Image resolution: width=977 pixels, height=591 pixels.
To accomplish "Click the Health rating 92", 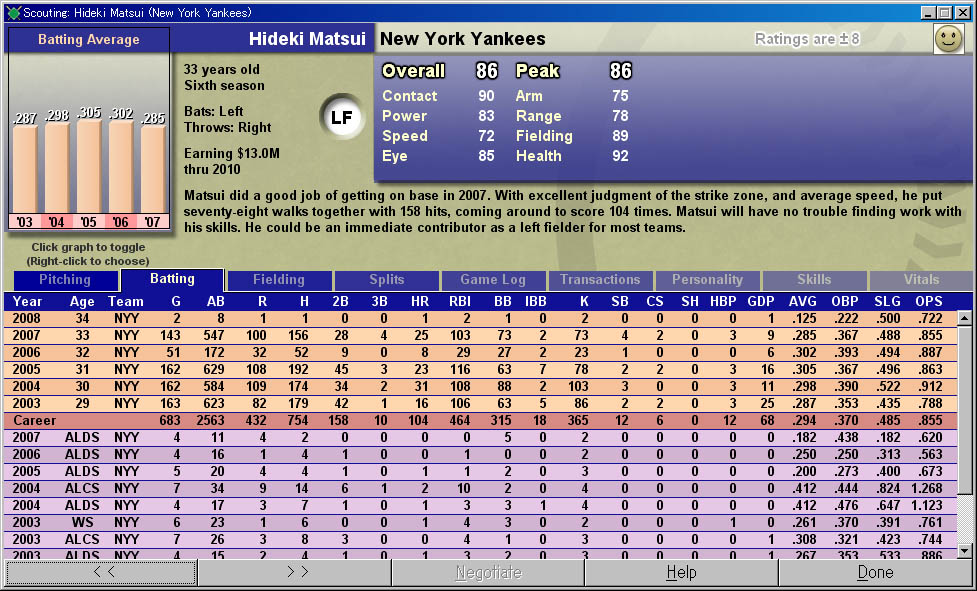I will pyautogui.click(x=620, y=156).
